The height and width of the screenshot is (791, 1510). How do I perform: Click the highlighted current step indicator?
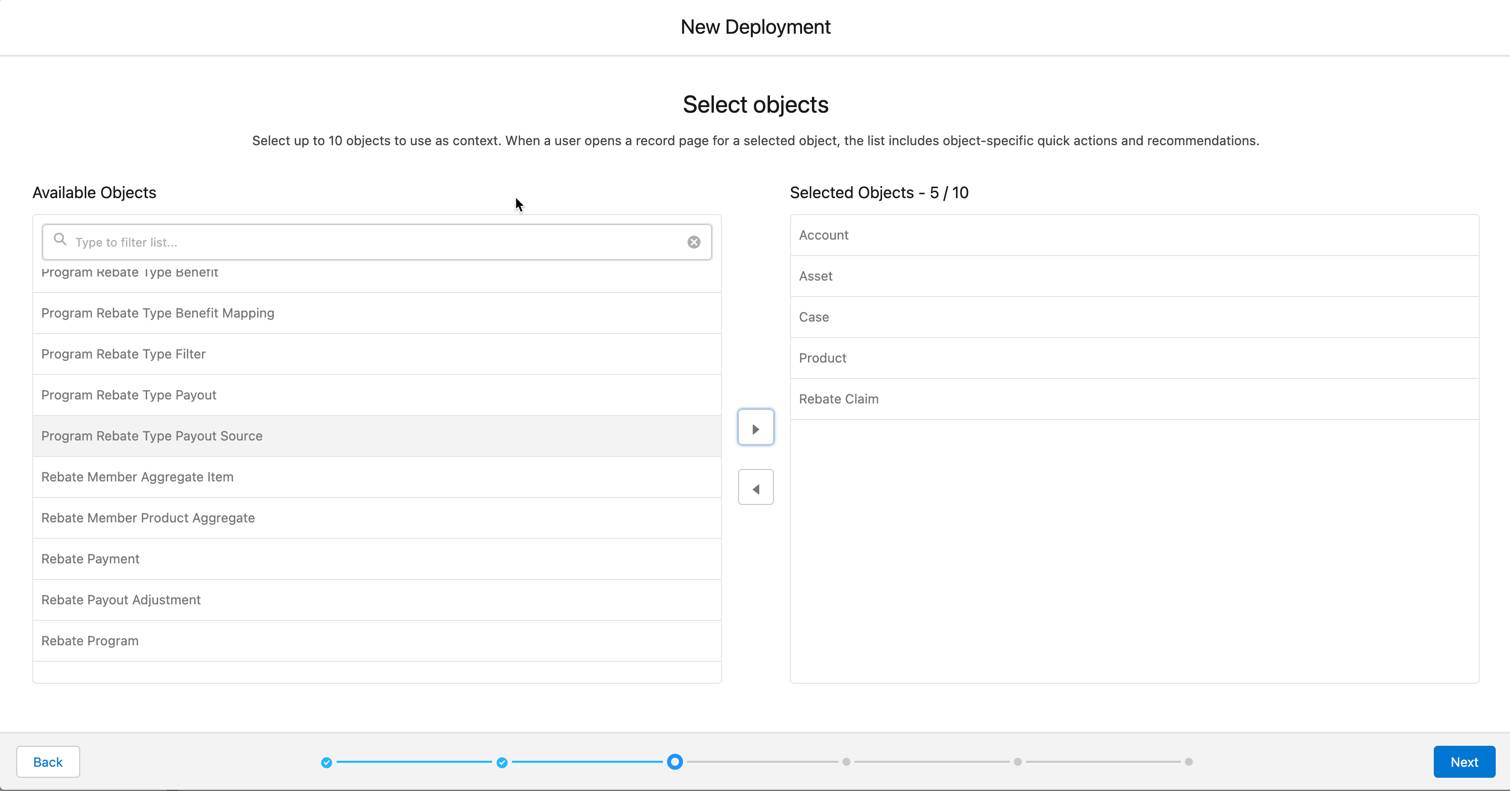coord(675,762)
